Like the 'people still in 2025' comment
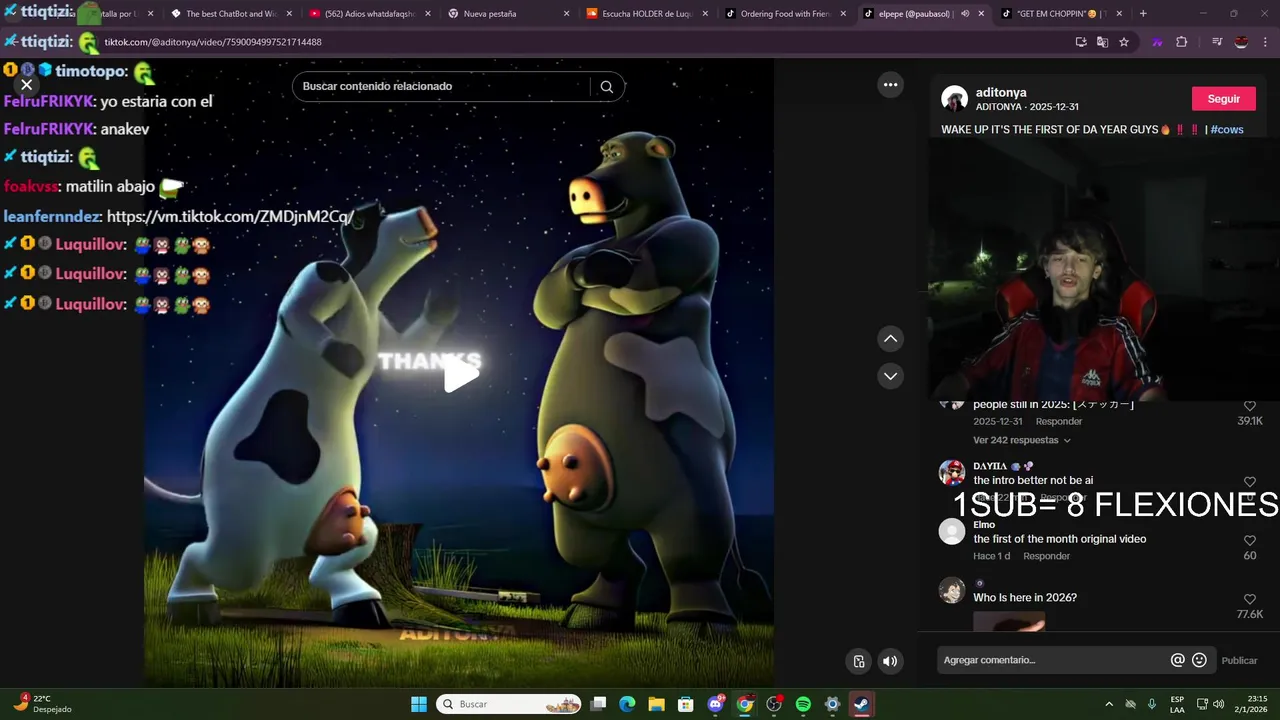1280x720 pixels. click(x=1249, y=406)
